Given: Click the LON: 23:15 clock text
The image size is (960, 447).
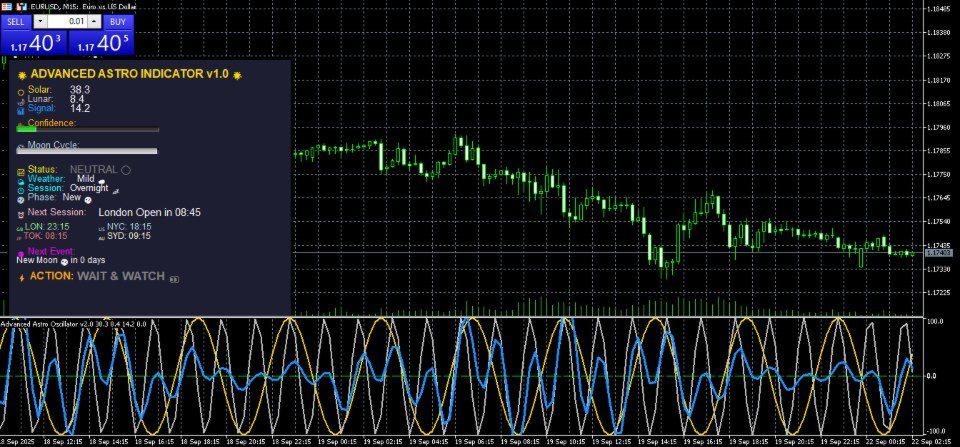Looking at the screenshot, I should coord(47,227).
